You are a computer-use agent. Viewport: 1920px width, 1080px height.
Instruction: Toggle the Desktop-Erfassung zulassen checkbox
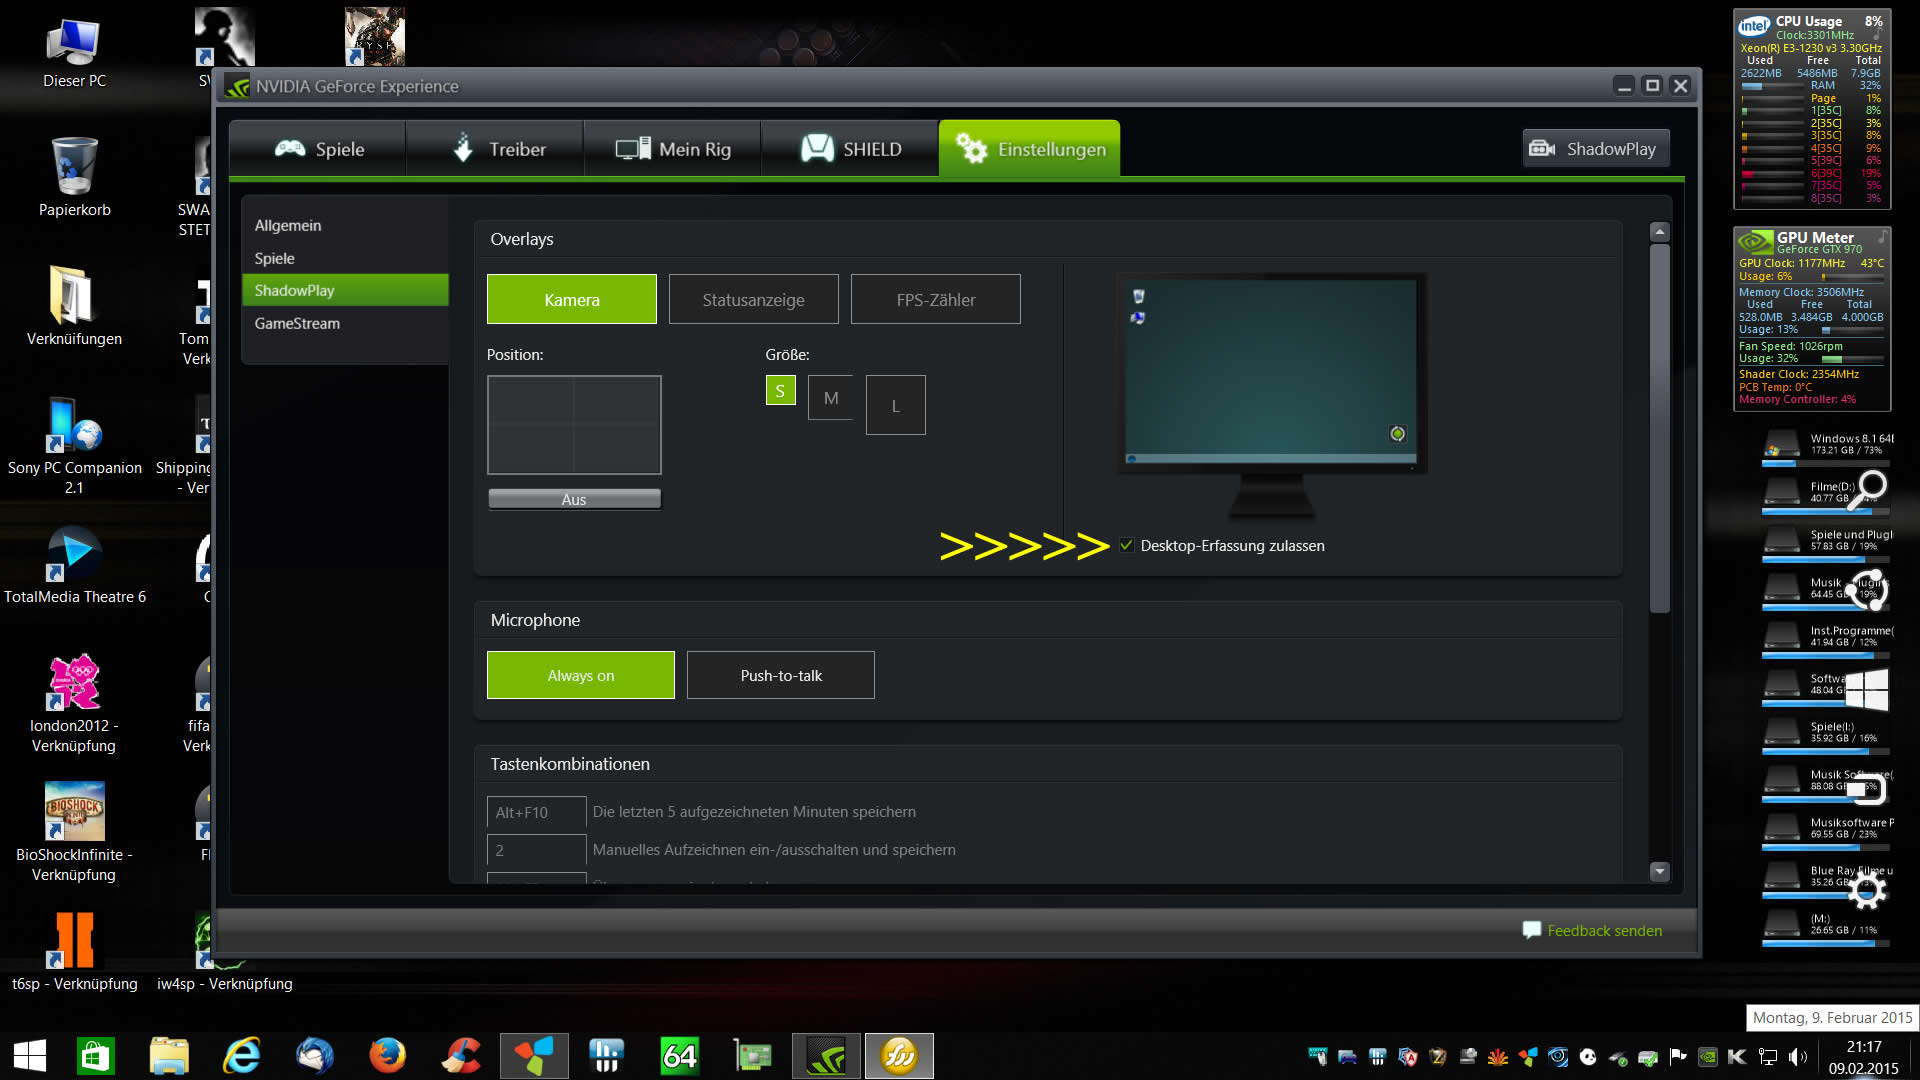click(1127, 545)
